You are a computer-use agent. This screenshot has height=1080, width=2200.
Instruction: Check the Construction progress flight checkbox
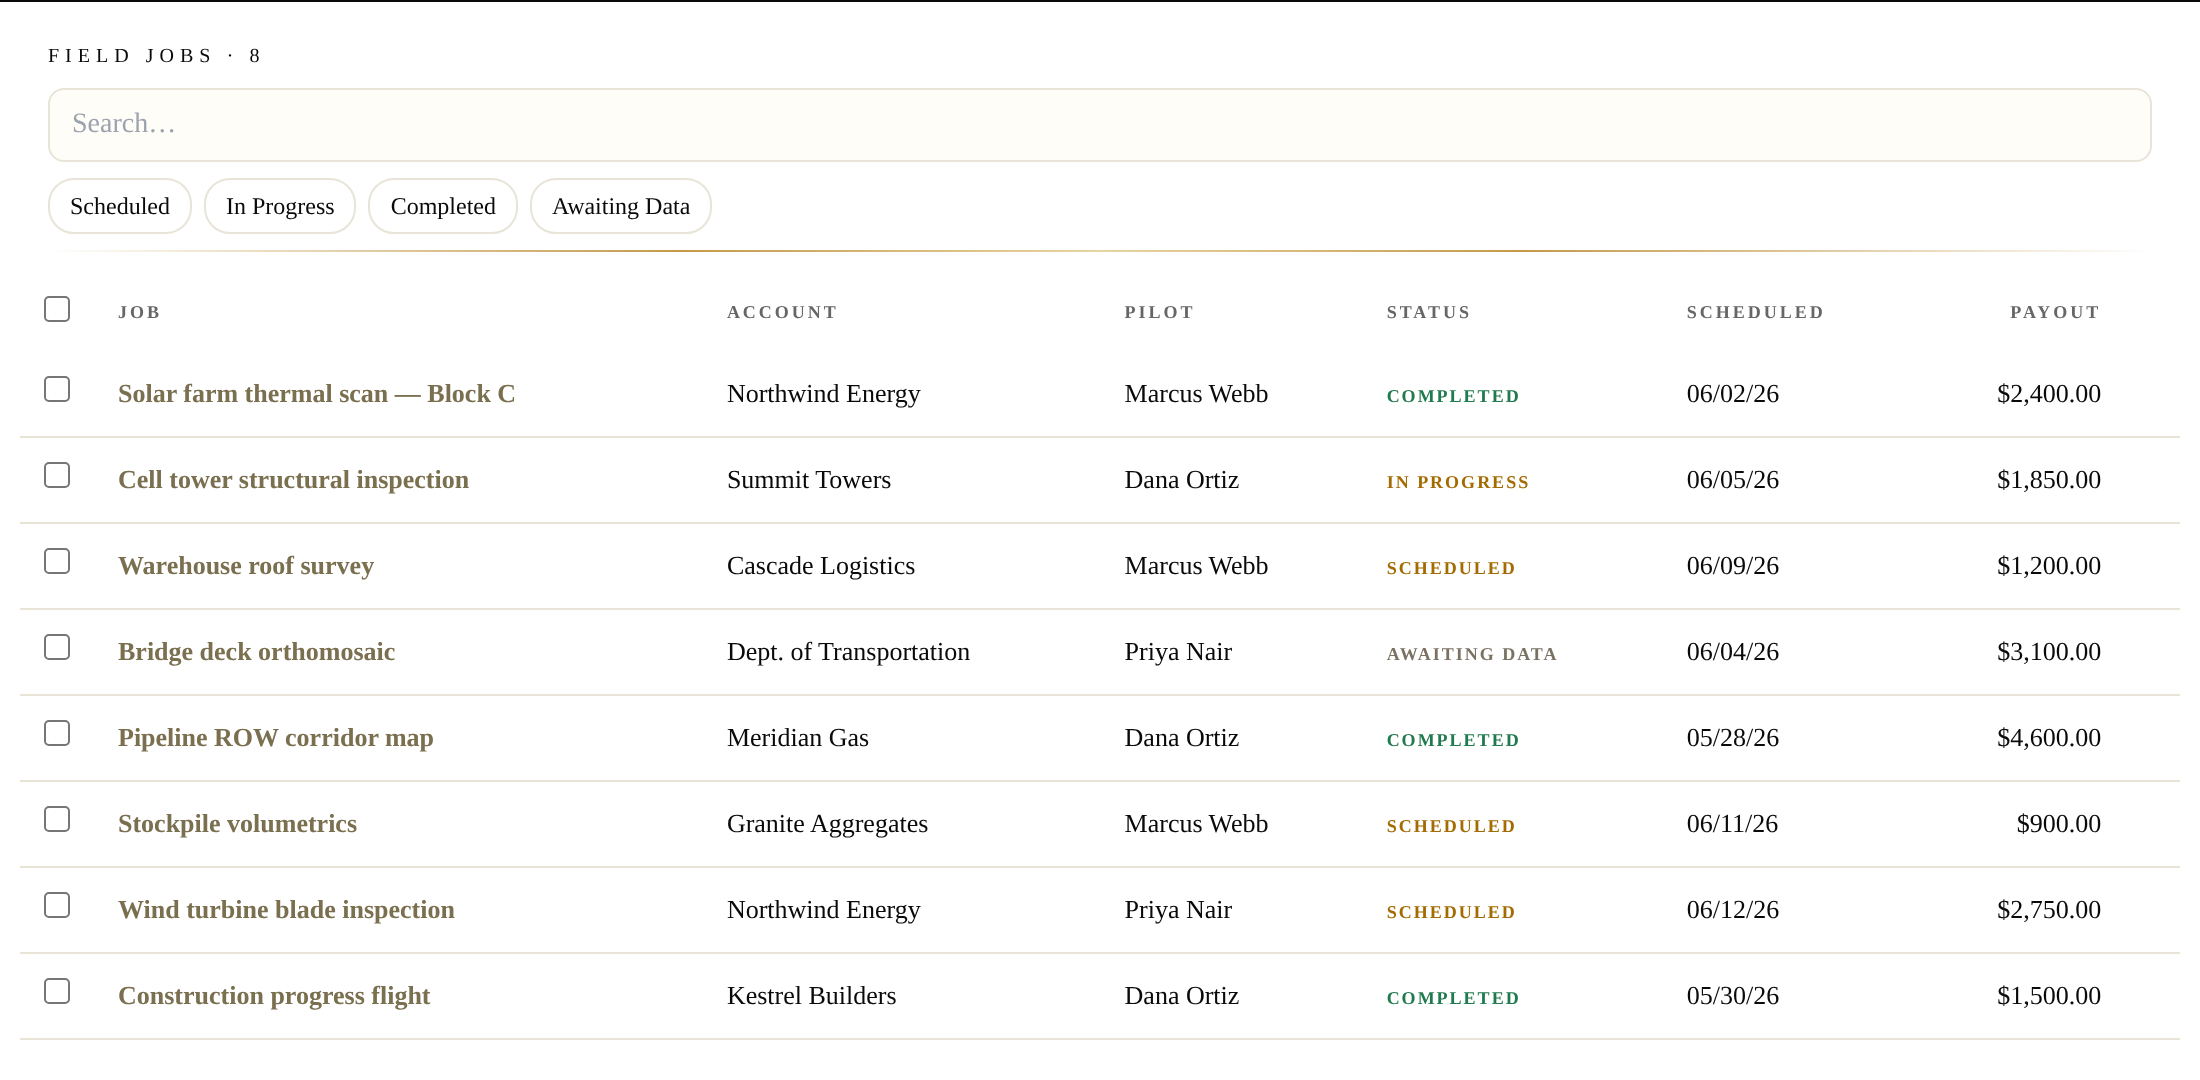click(x=57, y=991)
